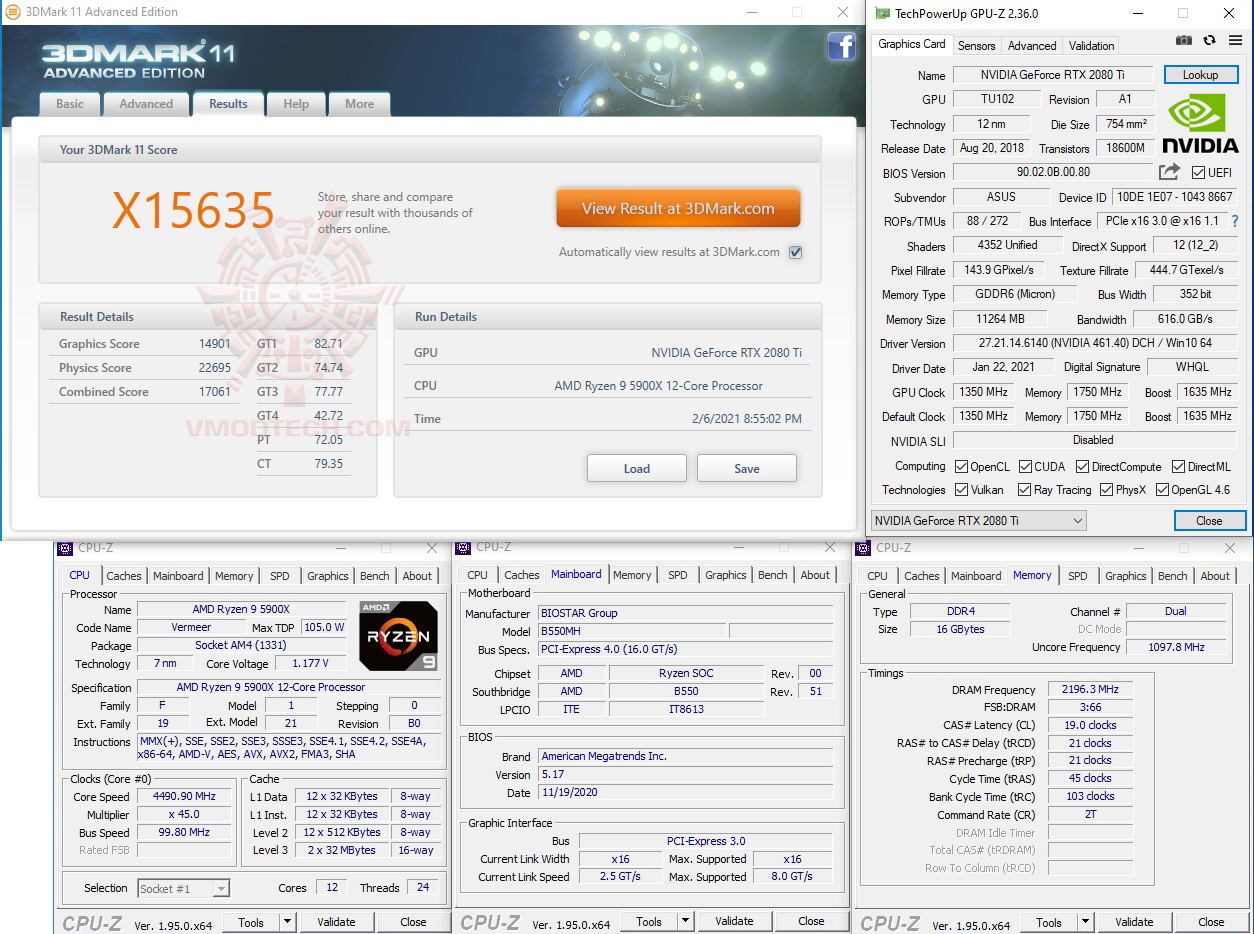
Task: Click the CAS# Latency value 19.0 clocks
Action: point(1090,725)
